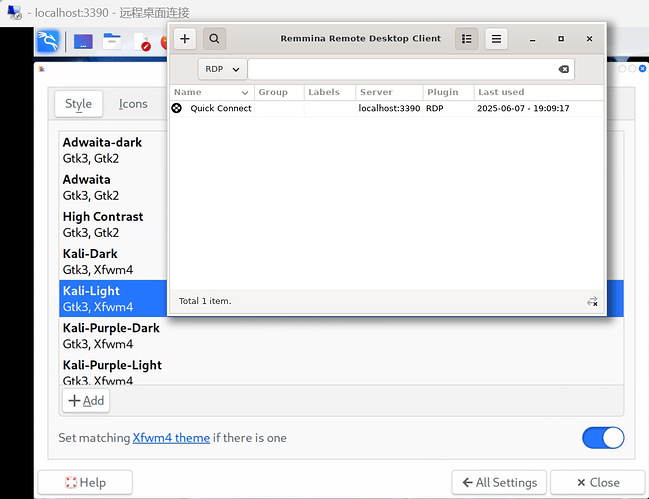649x499 pixels.
Task: Open the file manager panel icon
Action: [112, 41]
